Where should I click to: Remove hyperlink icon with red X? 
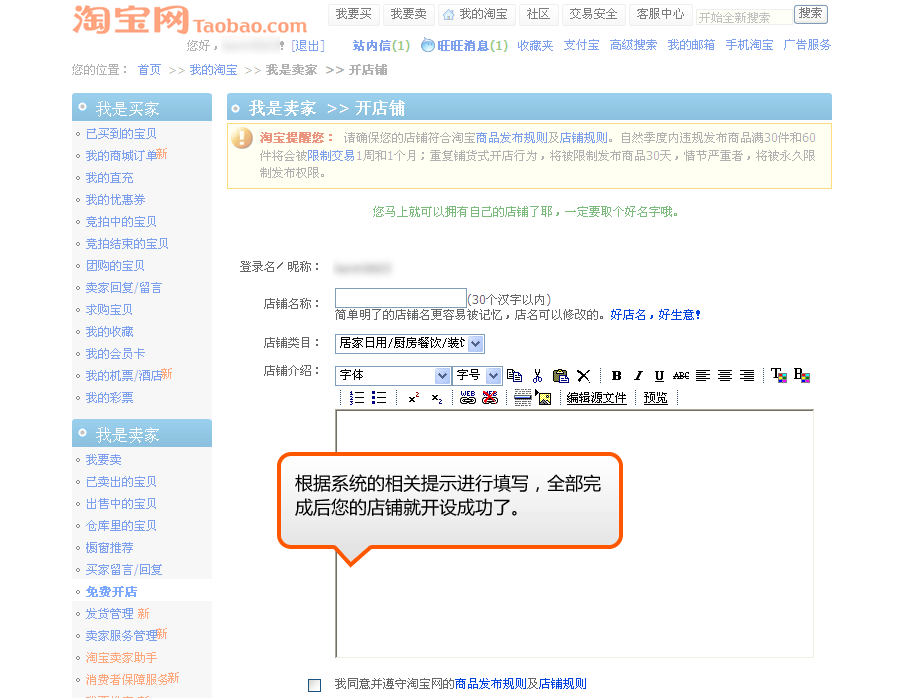pyautogui.click(x=490, y=397)
